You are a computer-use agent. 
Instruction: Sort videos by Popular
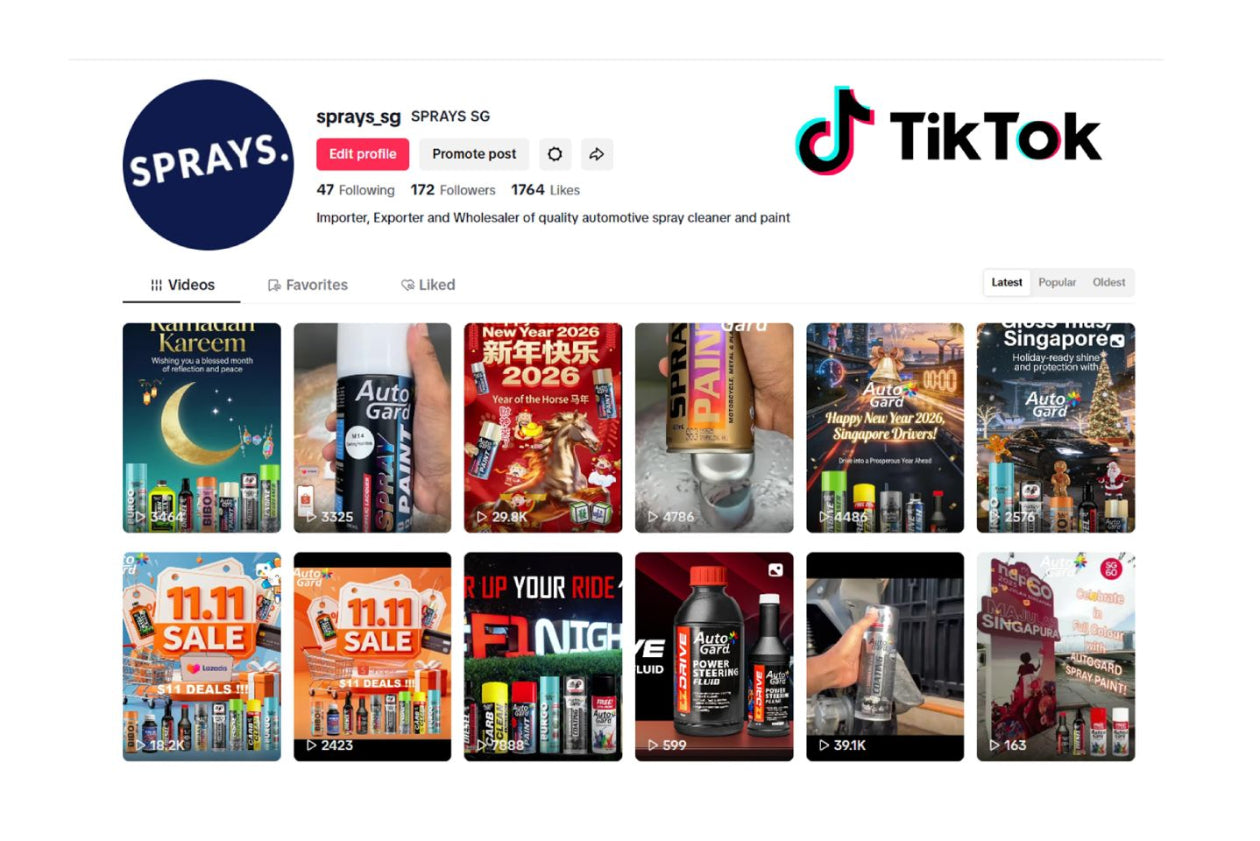tap(1057, 283)
